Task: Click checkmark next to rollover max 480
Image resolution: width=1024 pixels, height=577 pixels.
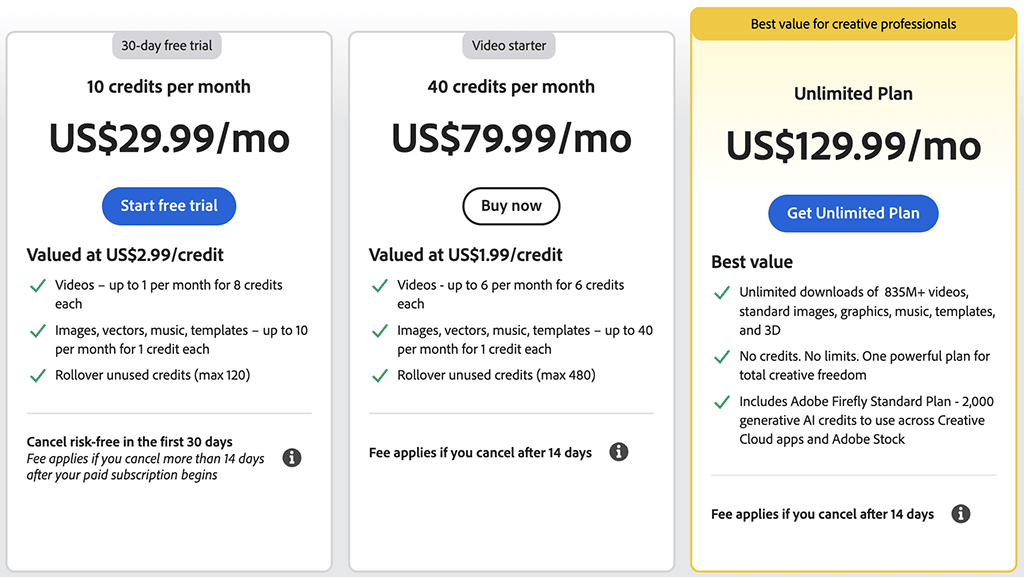Action: click(x=380, y=376)
